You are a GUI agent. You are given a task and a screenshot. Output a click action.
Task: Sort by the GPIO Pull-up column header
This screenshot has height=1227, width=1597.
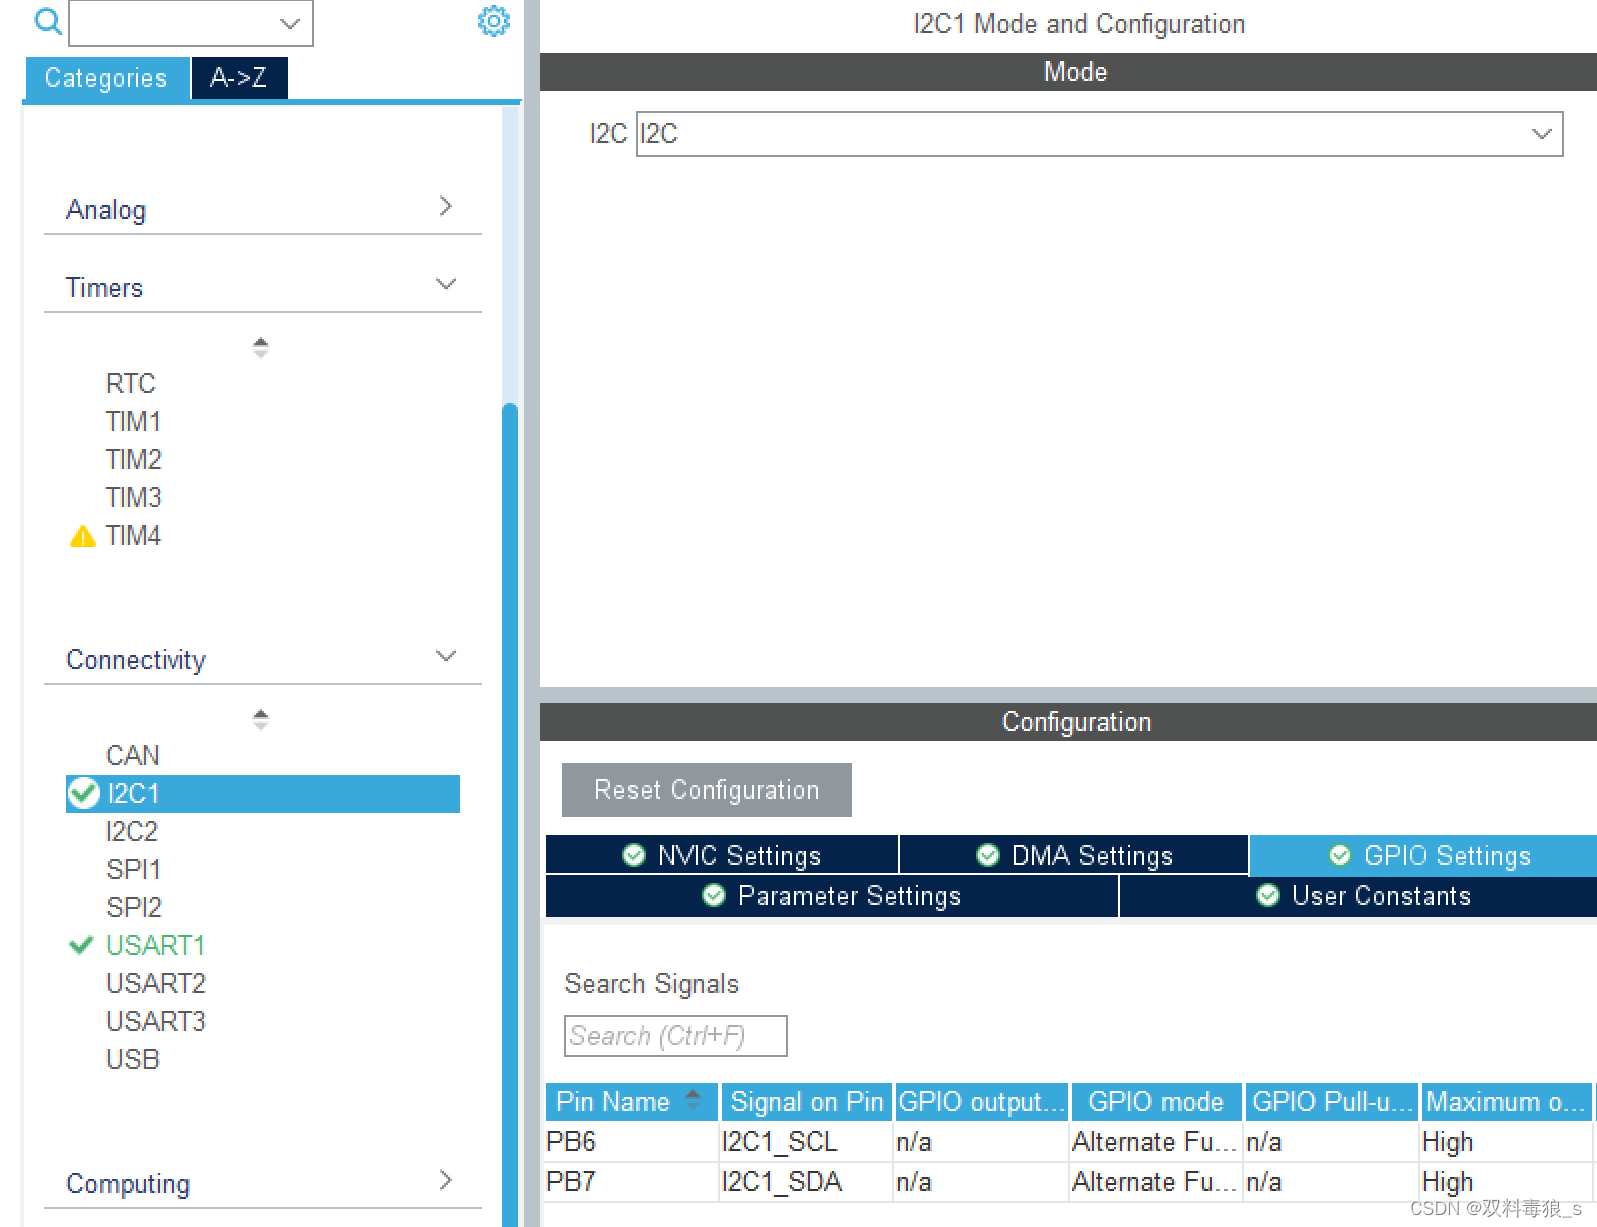click(x=1332, y=1102)
